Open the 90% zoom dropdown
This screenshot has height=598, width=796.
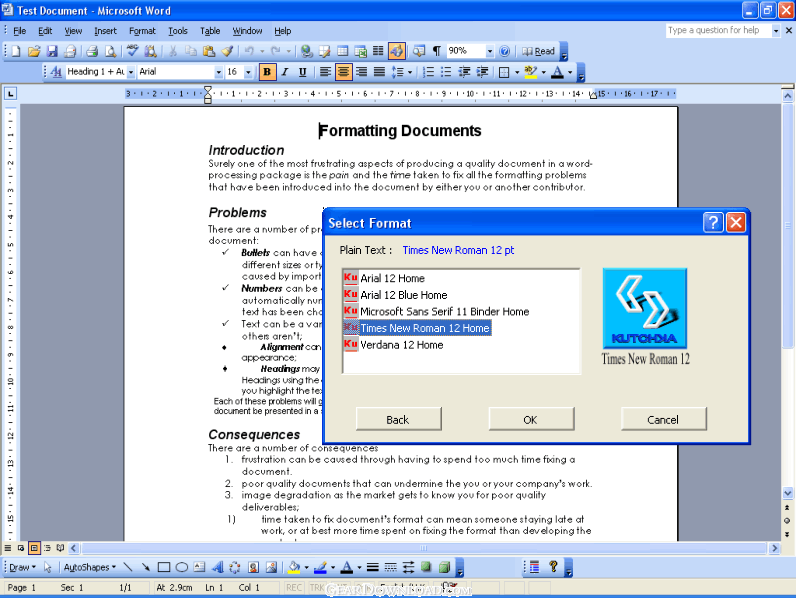coord(489,51)
